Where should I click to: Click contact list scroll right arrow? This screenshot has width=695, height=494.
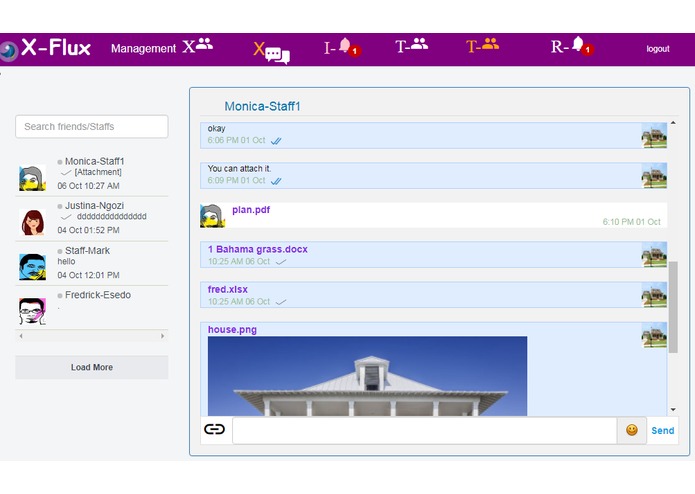(x=163, y=336)
